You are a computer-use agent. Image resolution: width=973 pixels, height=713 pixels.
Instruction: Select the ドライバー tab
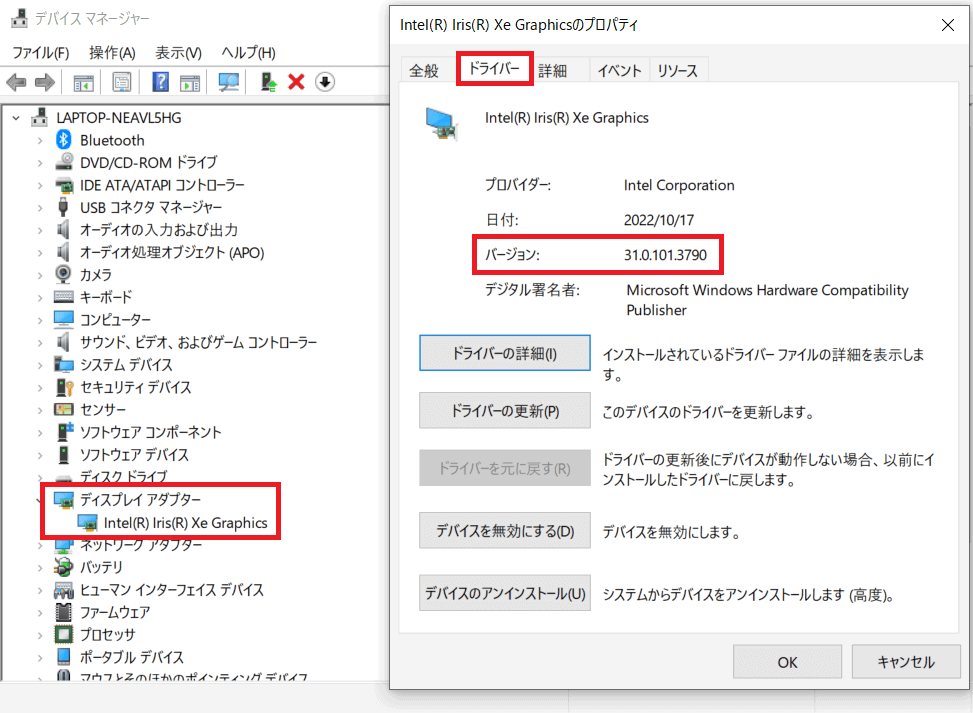[494, 68]
